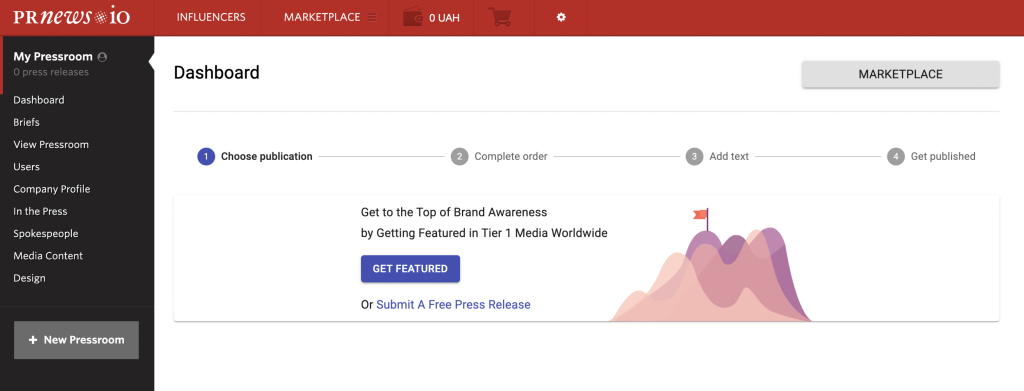This screenshot has height=391, width=1024.
Task: Open the Influencers menu
Action: coord(211,18)
